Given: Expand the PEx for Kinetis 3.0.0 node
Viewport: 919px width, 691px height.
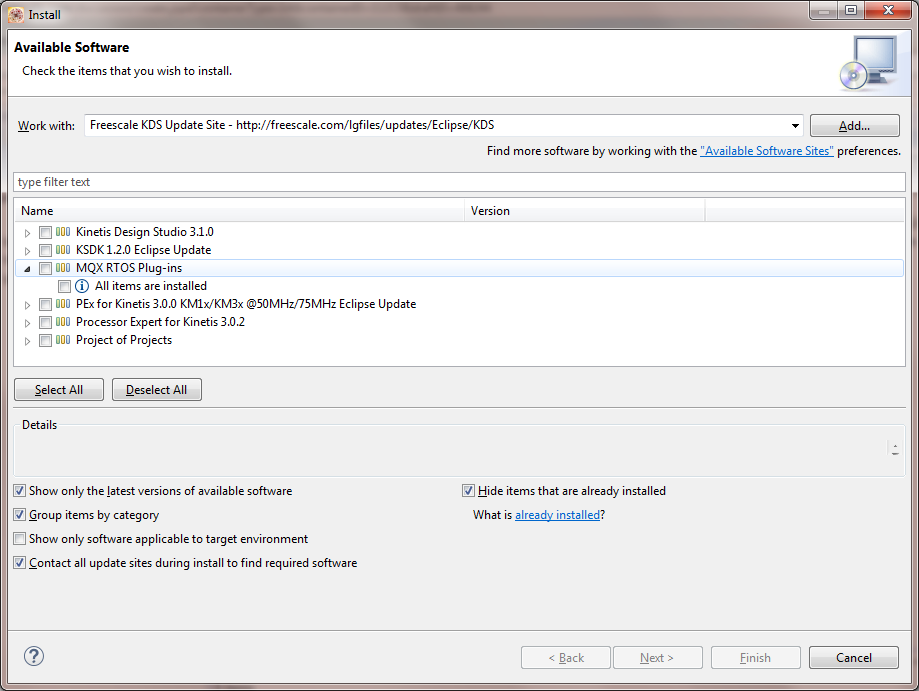Looking at the screenshot, I should [27, 305].
